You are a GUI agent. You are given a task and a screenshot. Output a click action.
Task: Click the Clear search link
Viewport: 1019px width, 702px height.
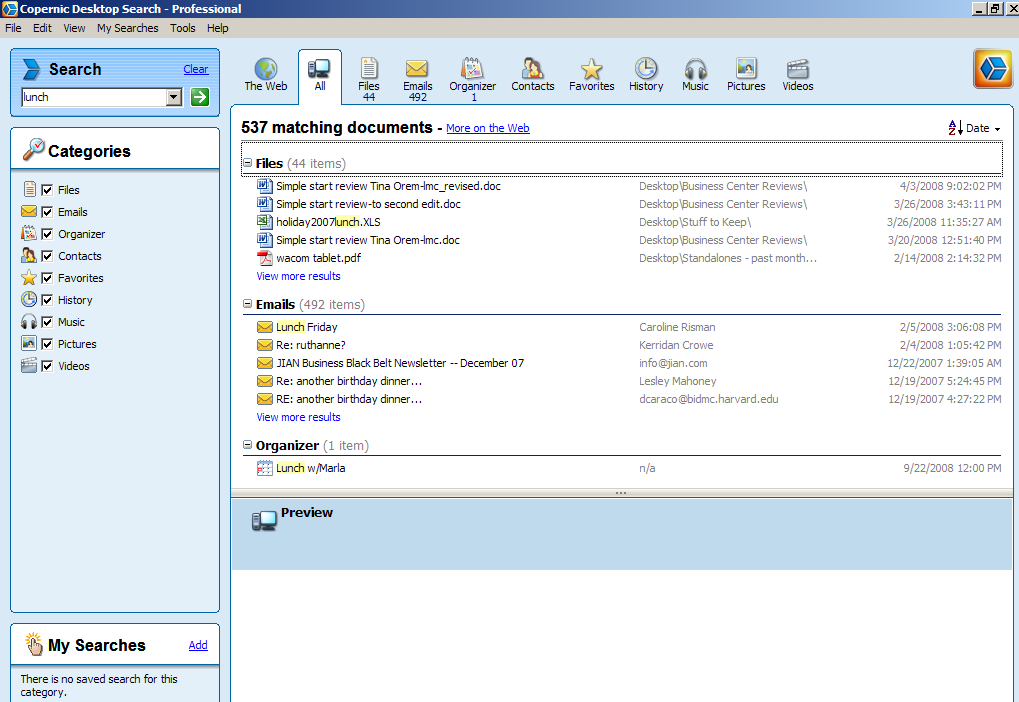[196, 69]
